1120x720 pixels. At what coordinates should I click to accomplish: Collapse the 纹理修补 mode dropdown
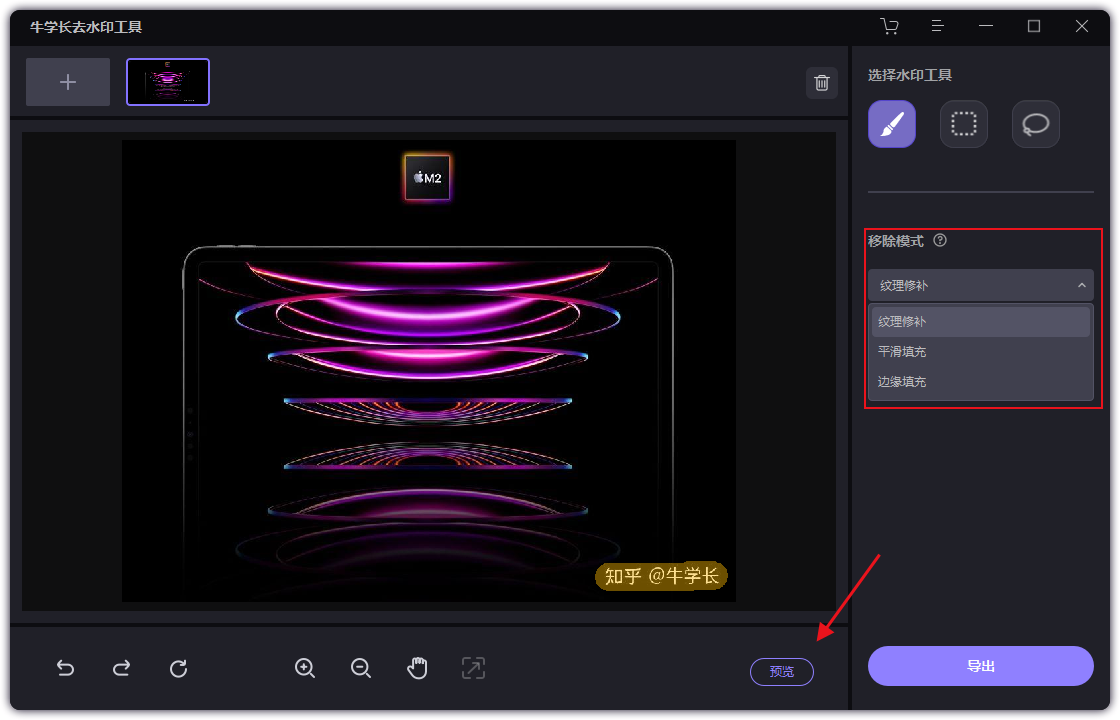(981, 285)
